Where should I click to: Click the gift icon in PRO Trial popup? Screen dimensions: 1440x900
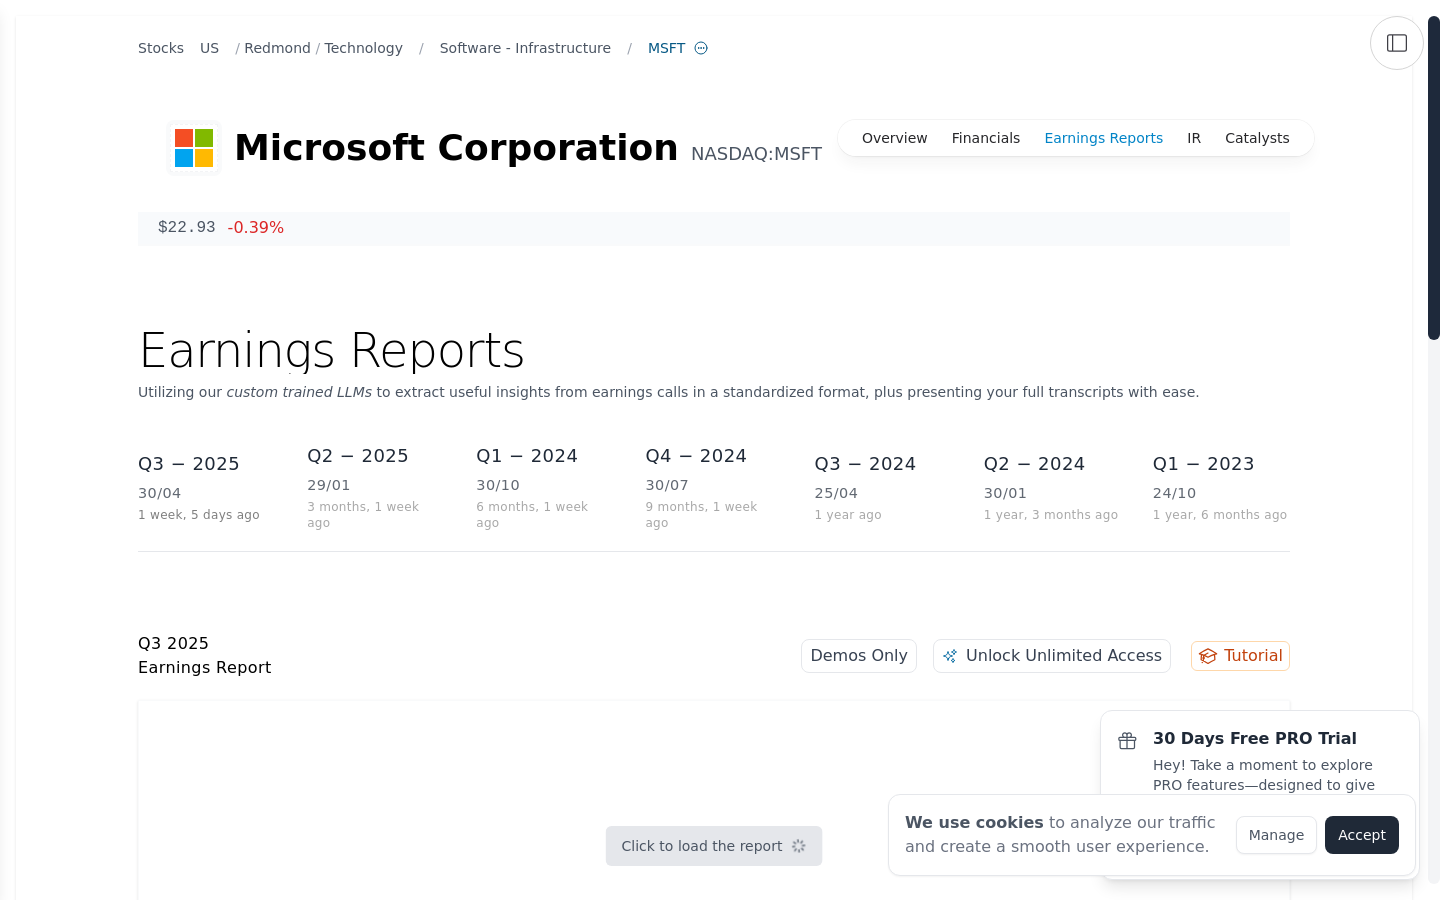(x=1127, y=741)
